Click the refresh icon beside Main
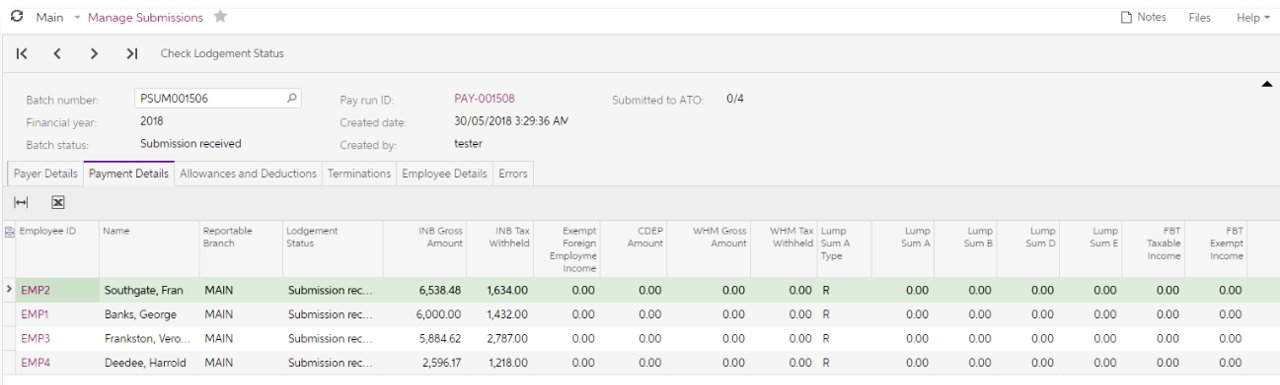This screenshot has height=385, width=1280. [x=18, y=18]
